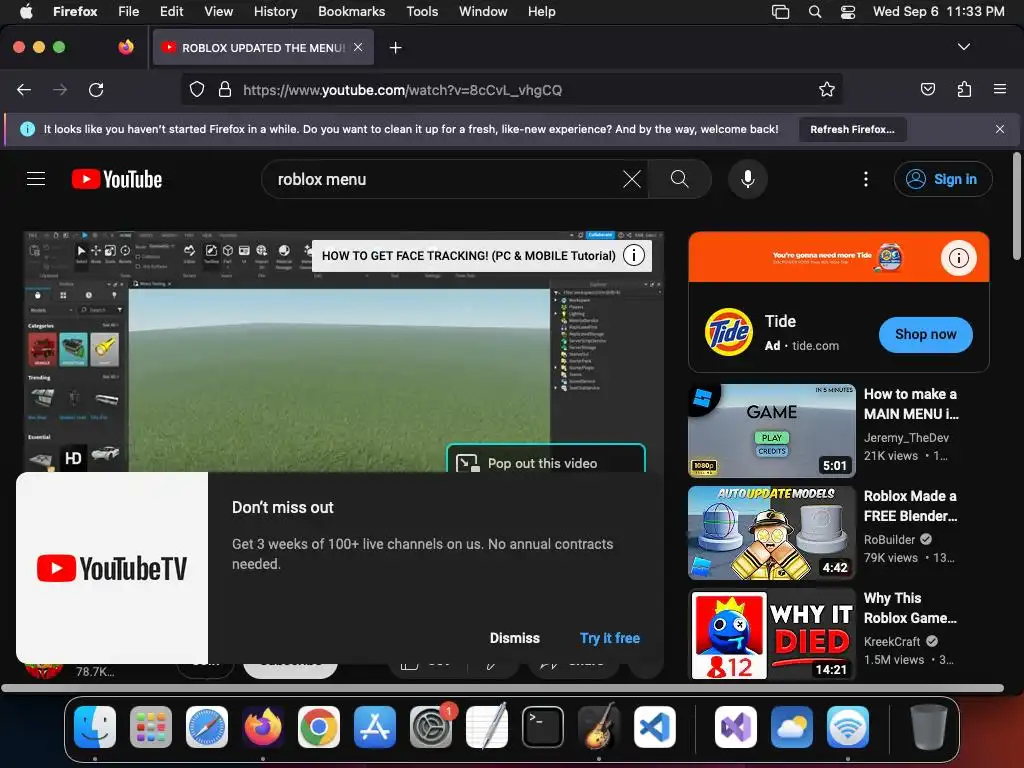Open the Wed Sep 6 clock
The image size is (1024, 768).
coord(938,12)
